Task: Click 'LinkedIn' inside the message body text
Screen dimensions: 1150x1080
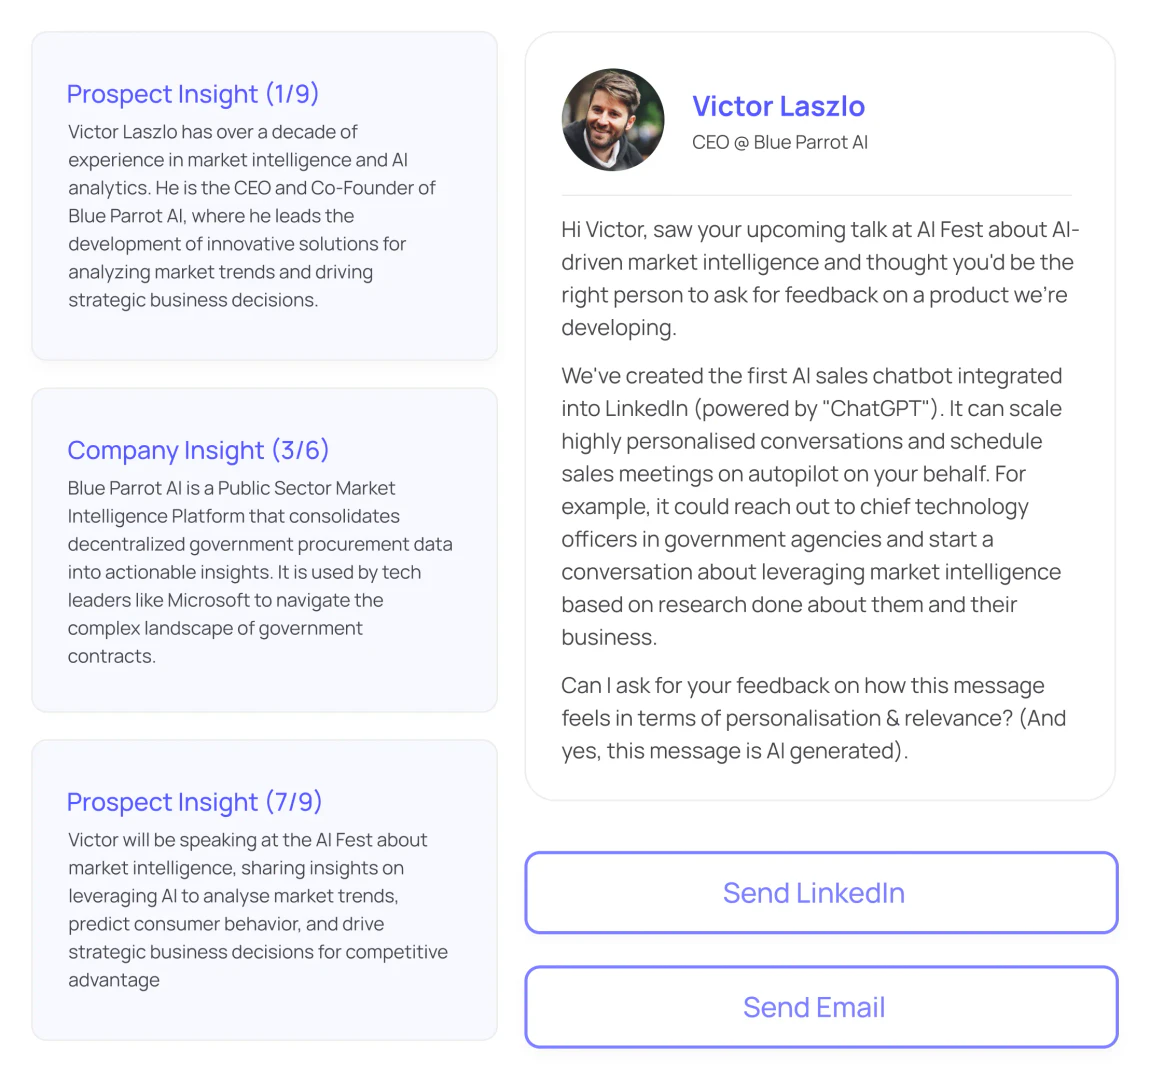Action: [x=638, y=409]
